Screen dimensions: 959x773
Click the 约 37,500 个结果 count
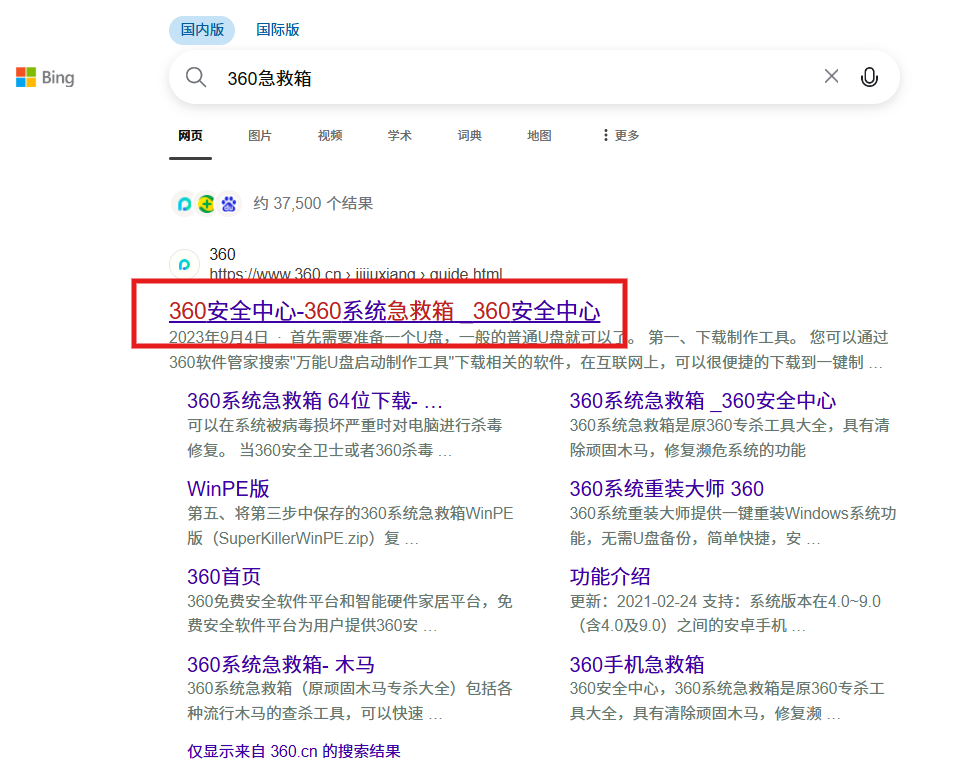pyautogui.click(x=313, y=204)
